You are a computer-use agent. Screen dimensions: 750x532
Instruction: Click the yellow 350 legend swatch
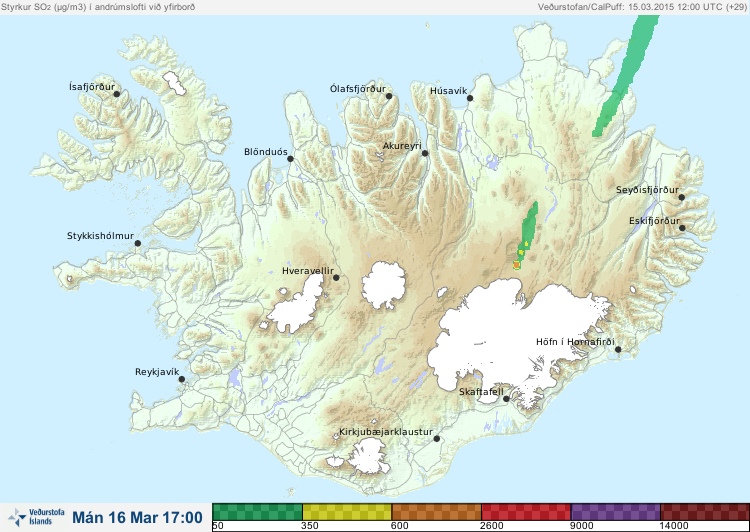[x=347, y=512]
